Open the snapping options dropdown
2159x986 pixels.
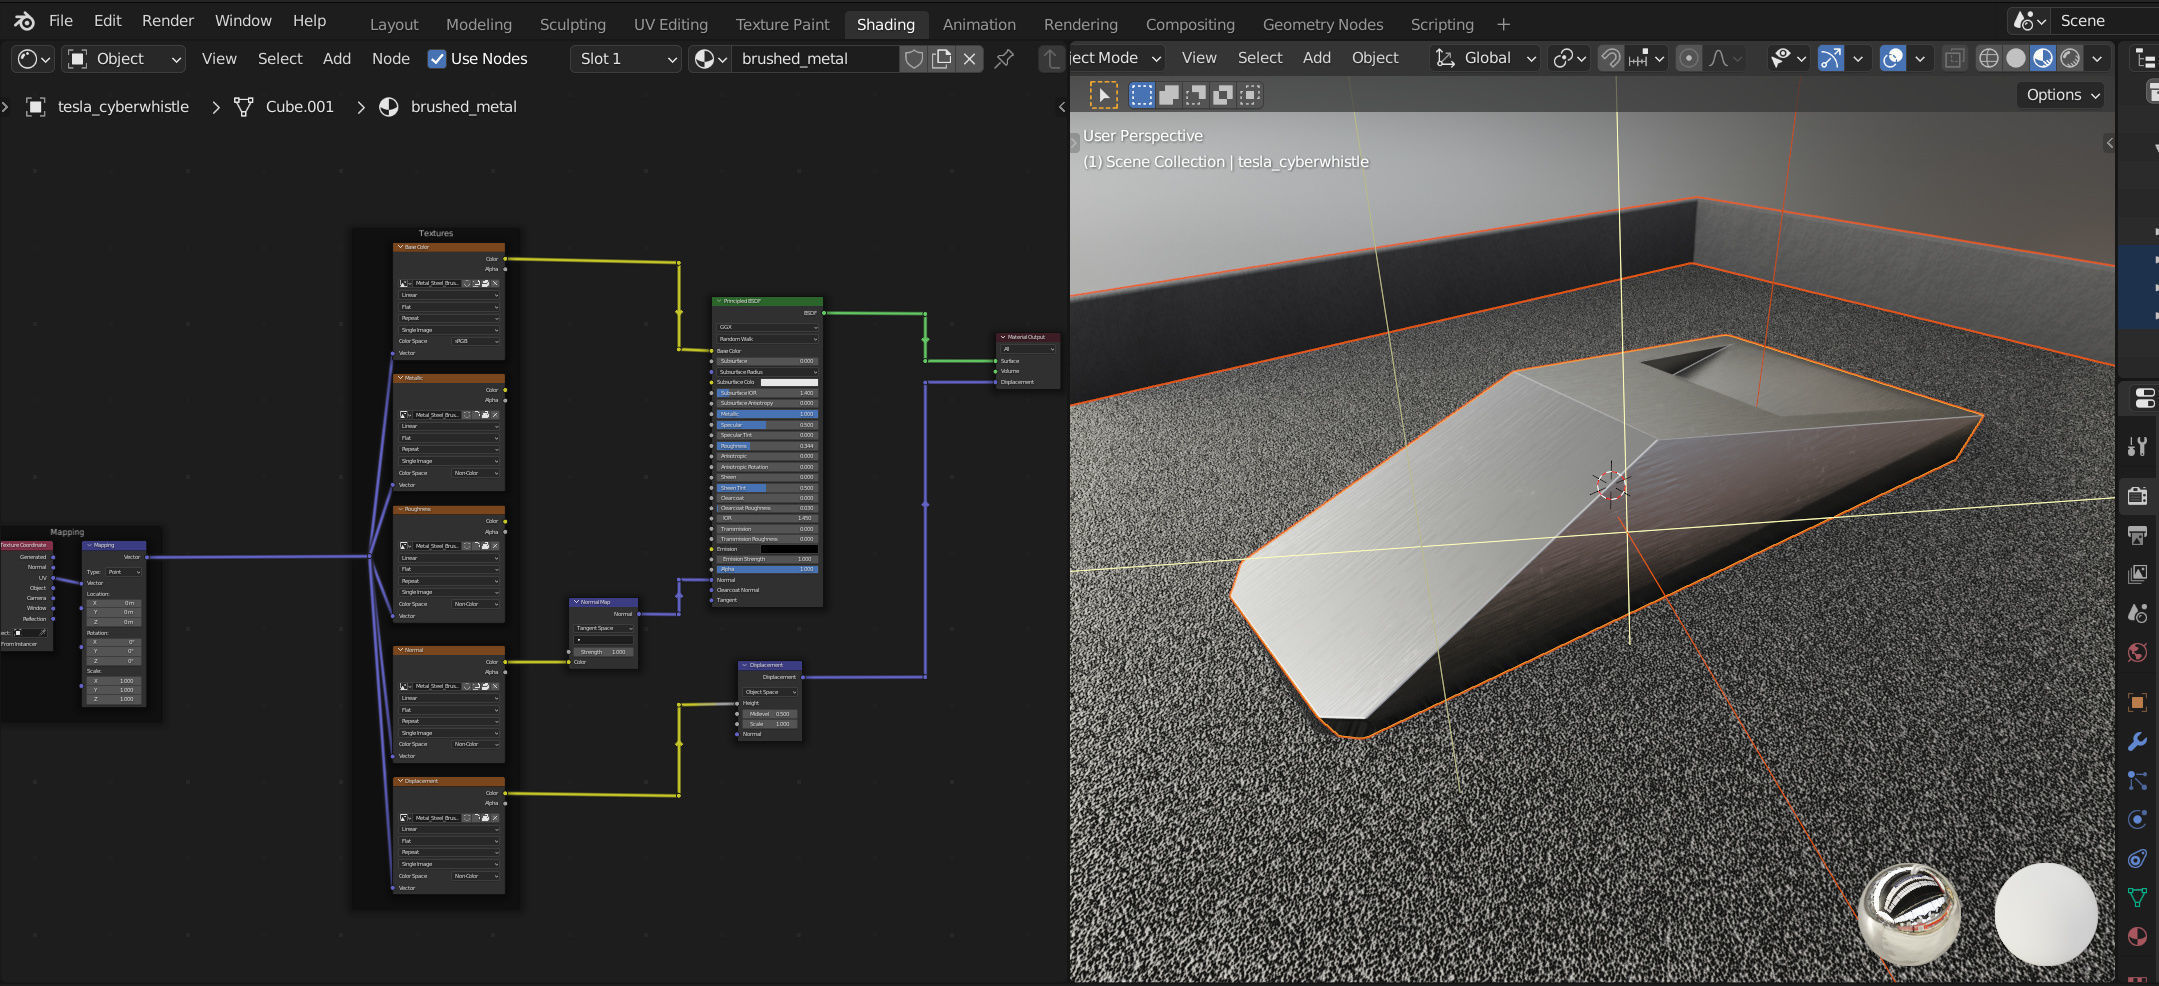pos(1646,58)
